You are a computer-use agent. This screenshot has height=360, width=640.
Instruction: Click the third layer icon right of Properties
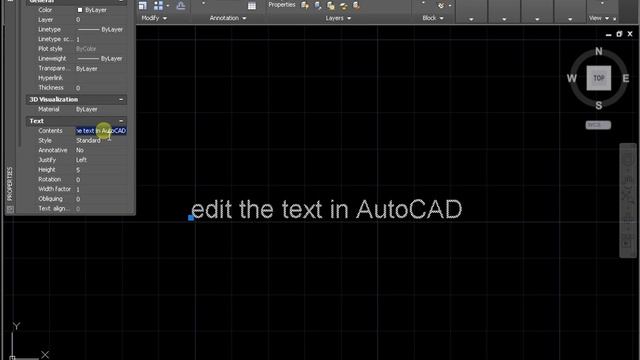(331, 5)
